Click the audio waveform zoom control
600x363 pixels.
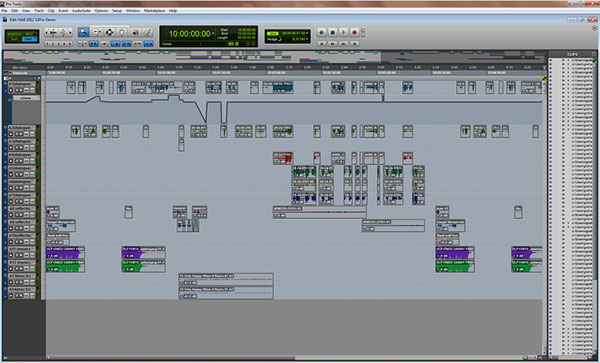coord(54,33)
